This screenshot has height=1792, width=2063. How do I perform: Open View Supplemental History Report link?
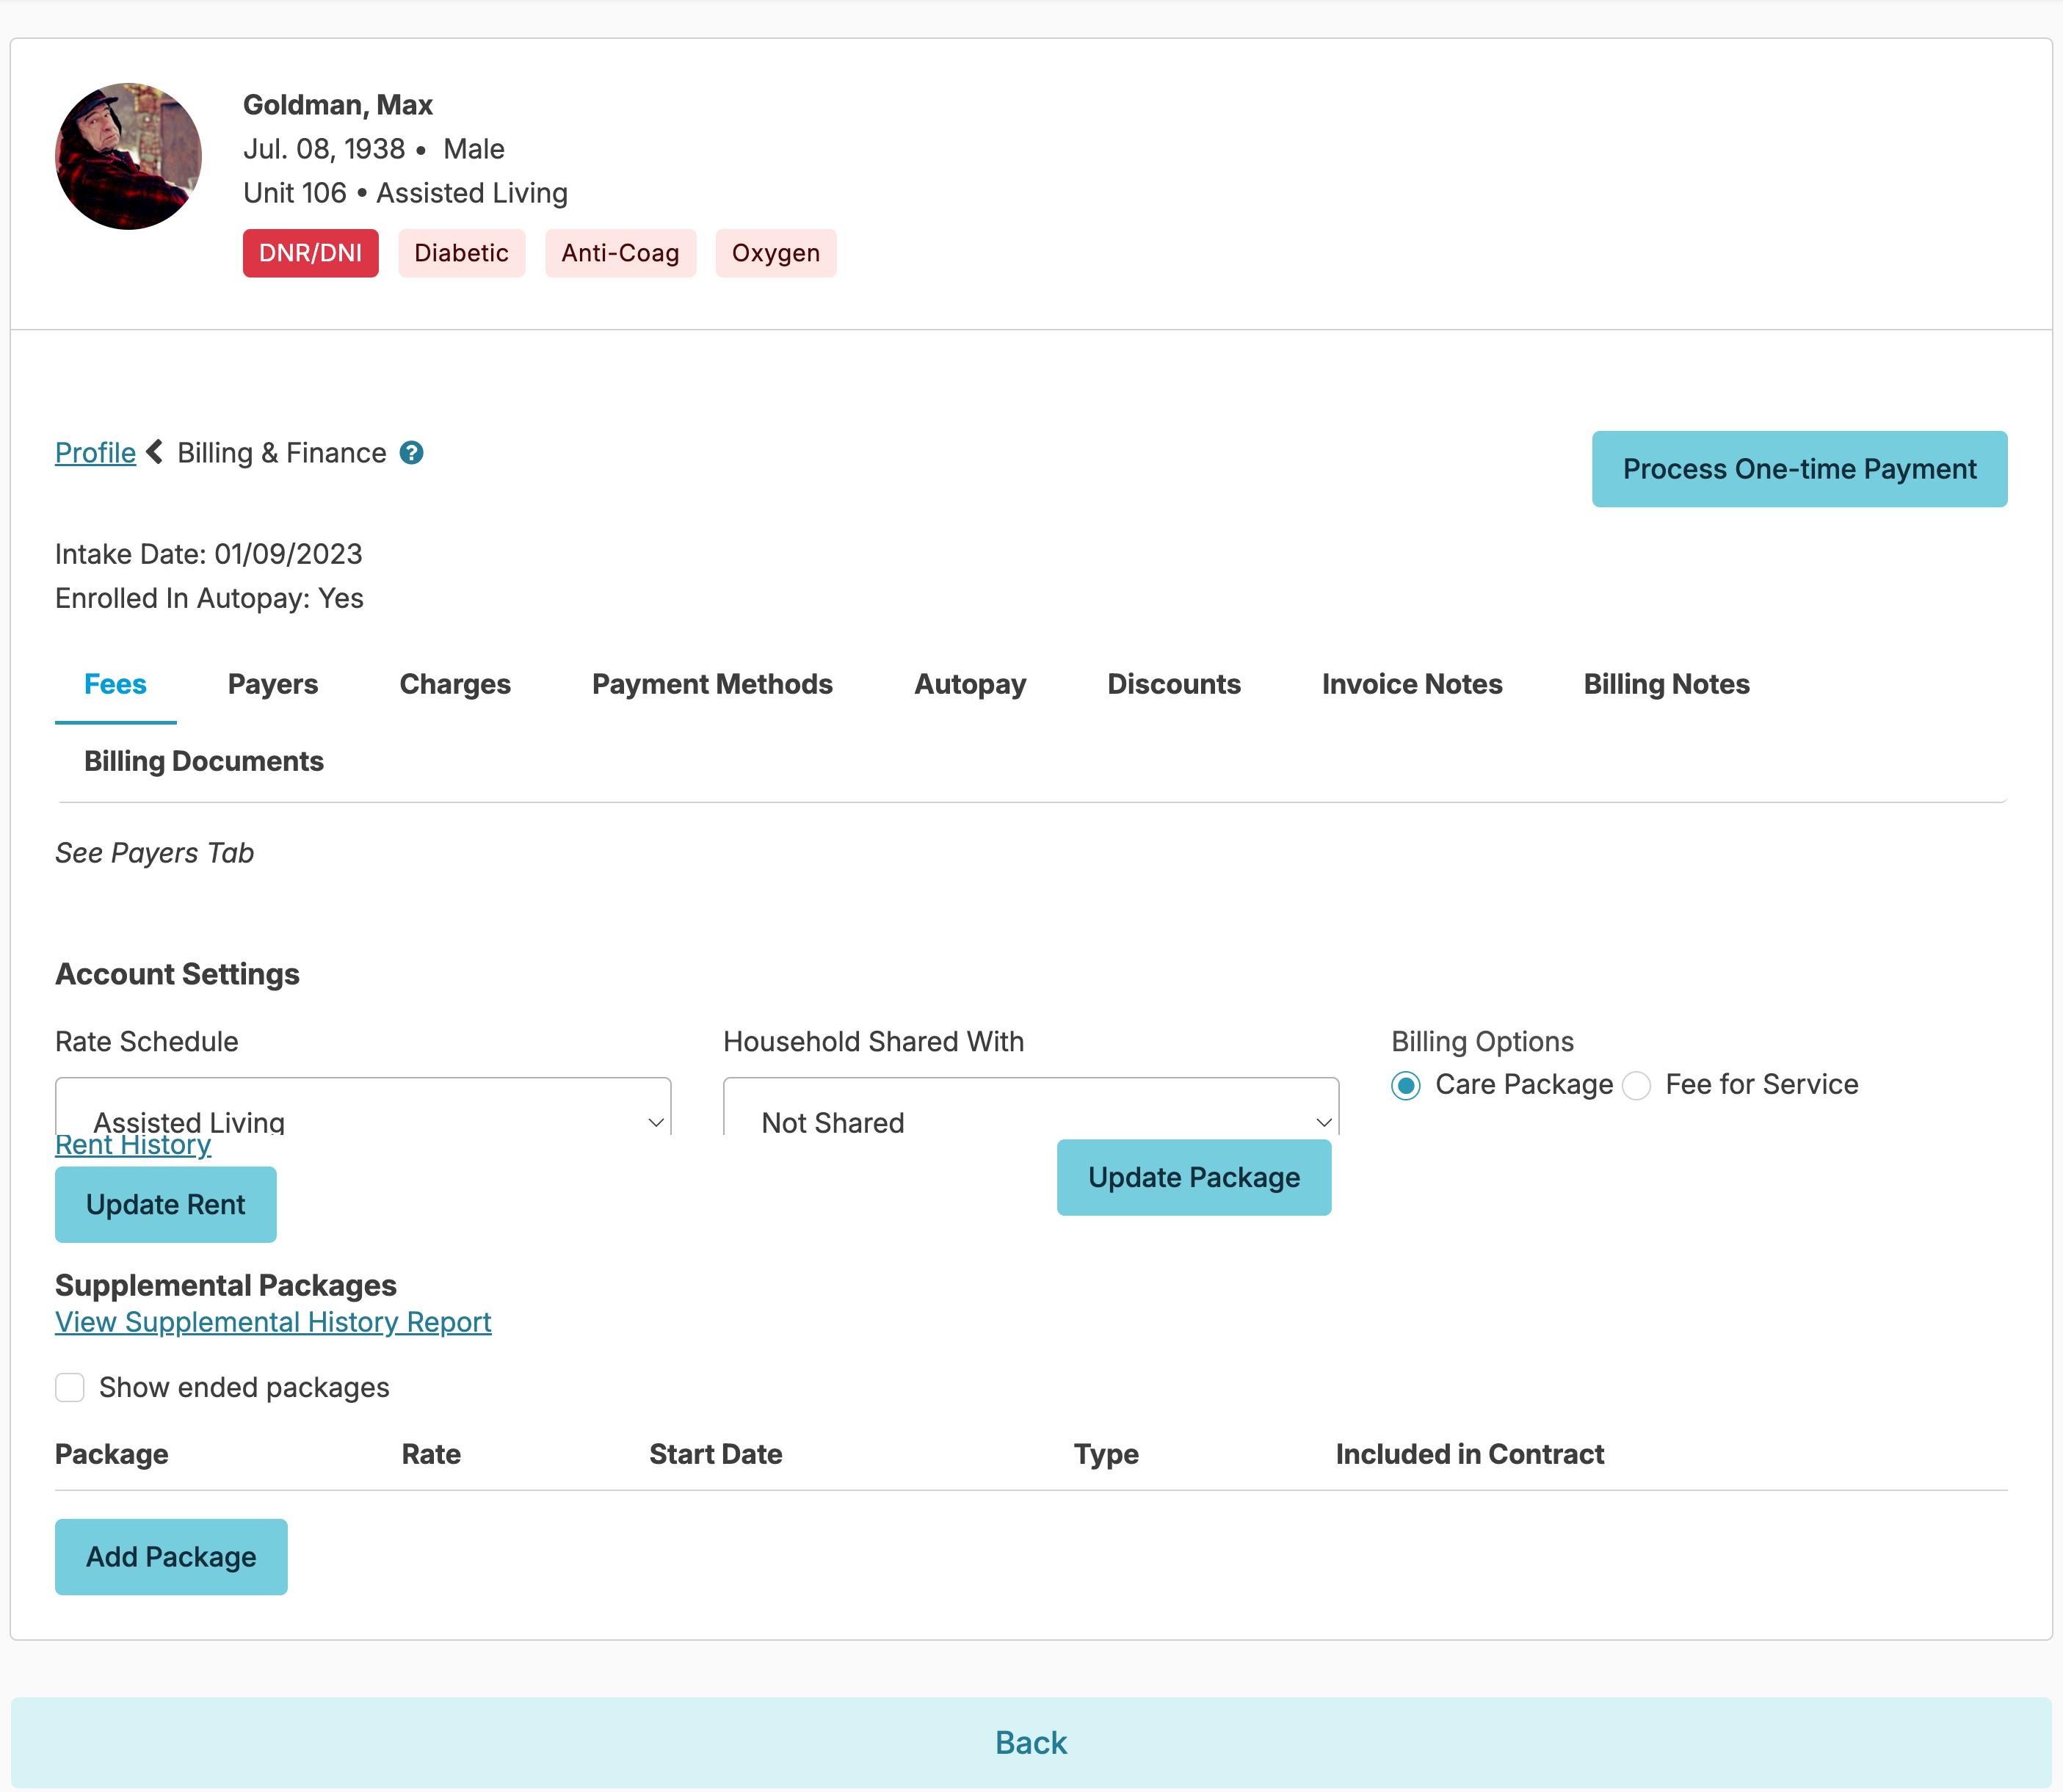click(x=273, y=1322)
